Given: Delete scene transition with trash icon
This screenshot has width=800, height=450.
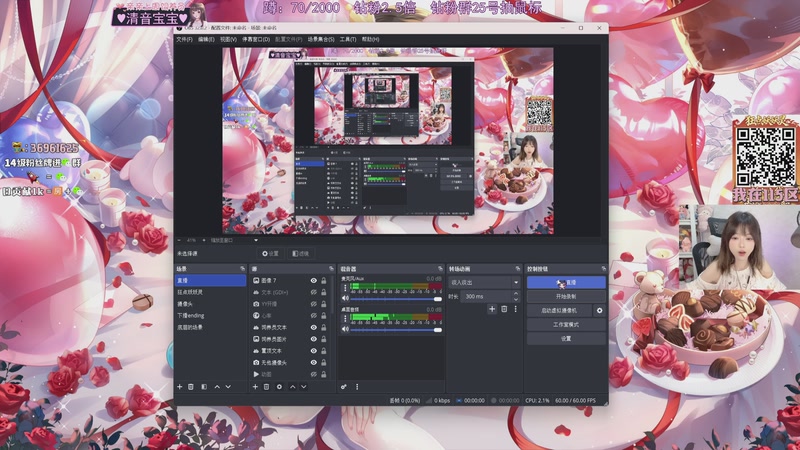Looking at the screenshot, I should coord(504,309).
